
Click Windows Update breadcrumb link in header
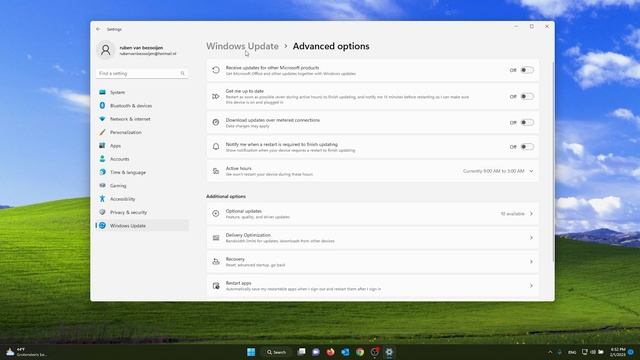(x=242, y=46)
